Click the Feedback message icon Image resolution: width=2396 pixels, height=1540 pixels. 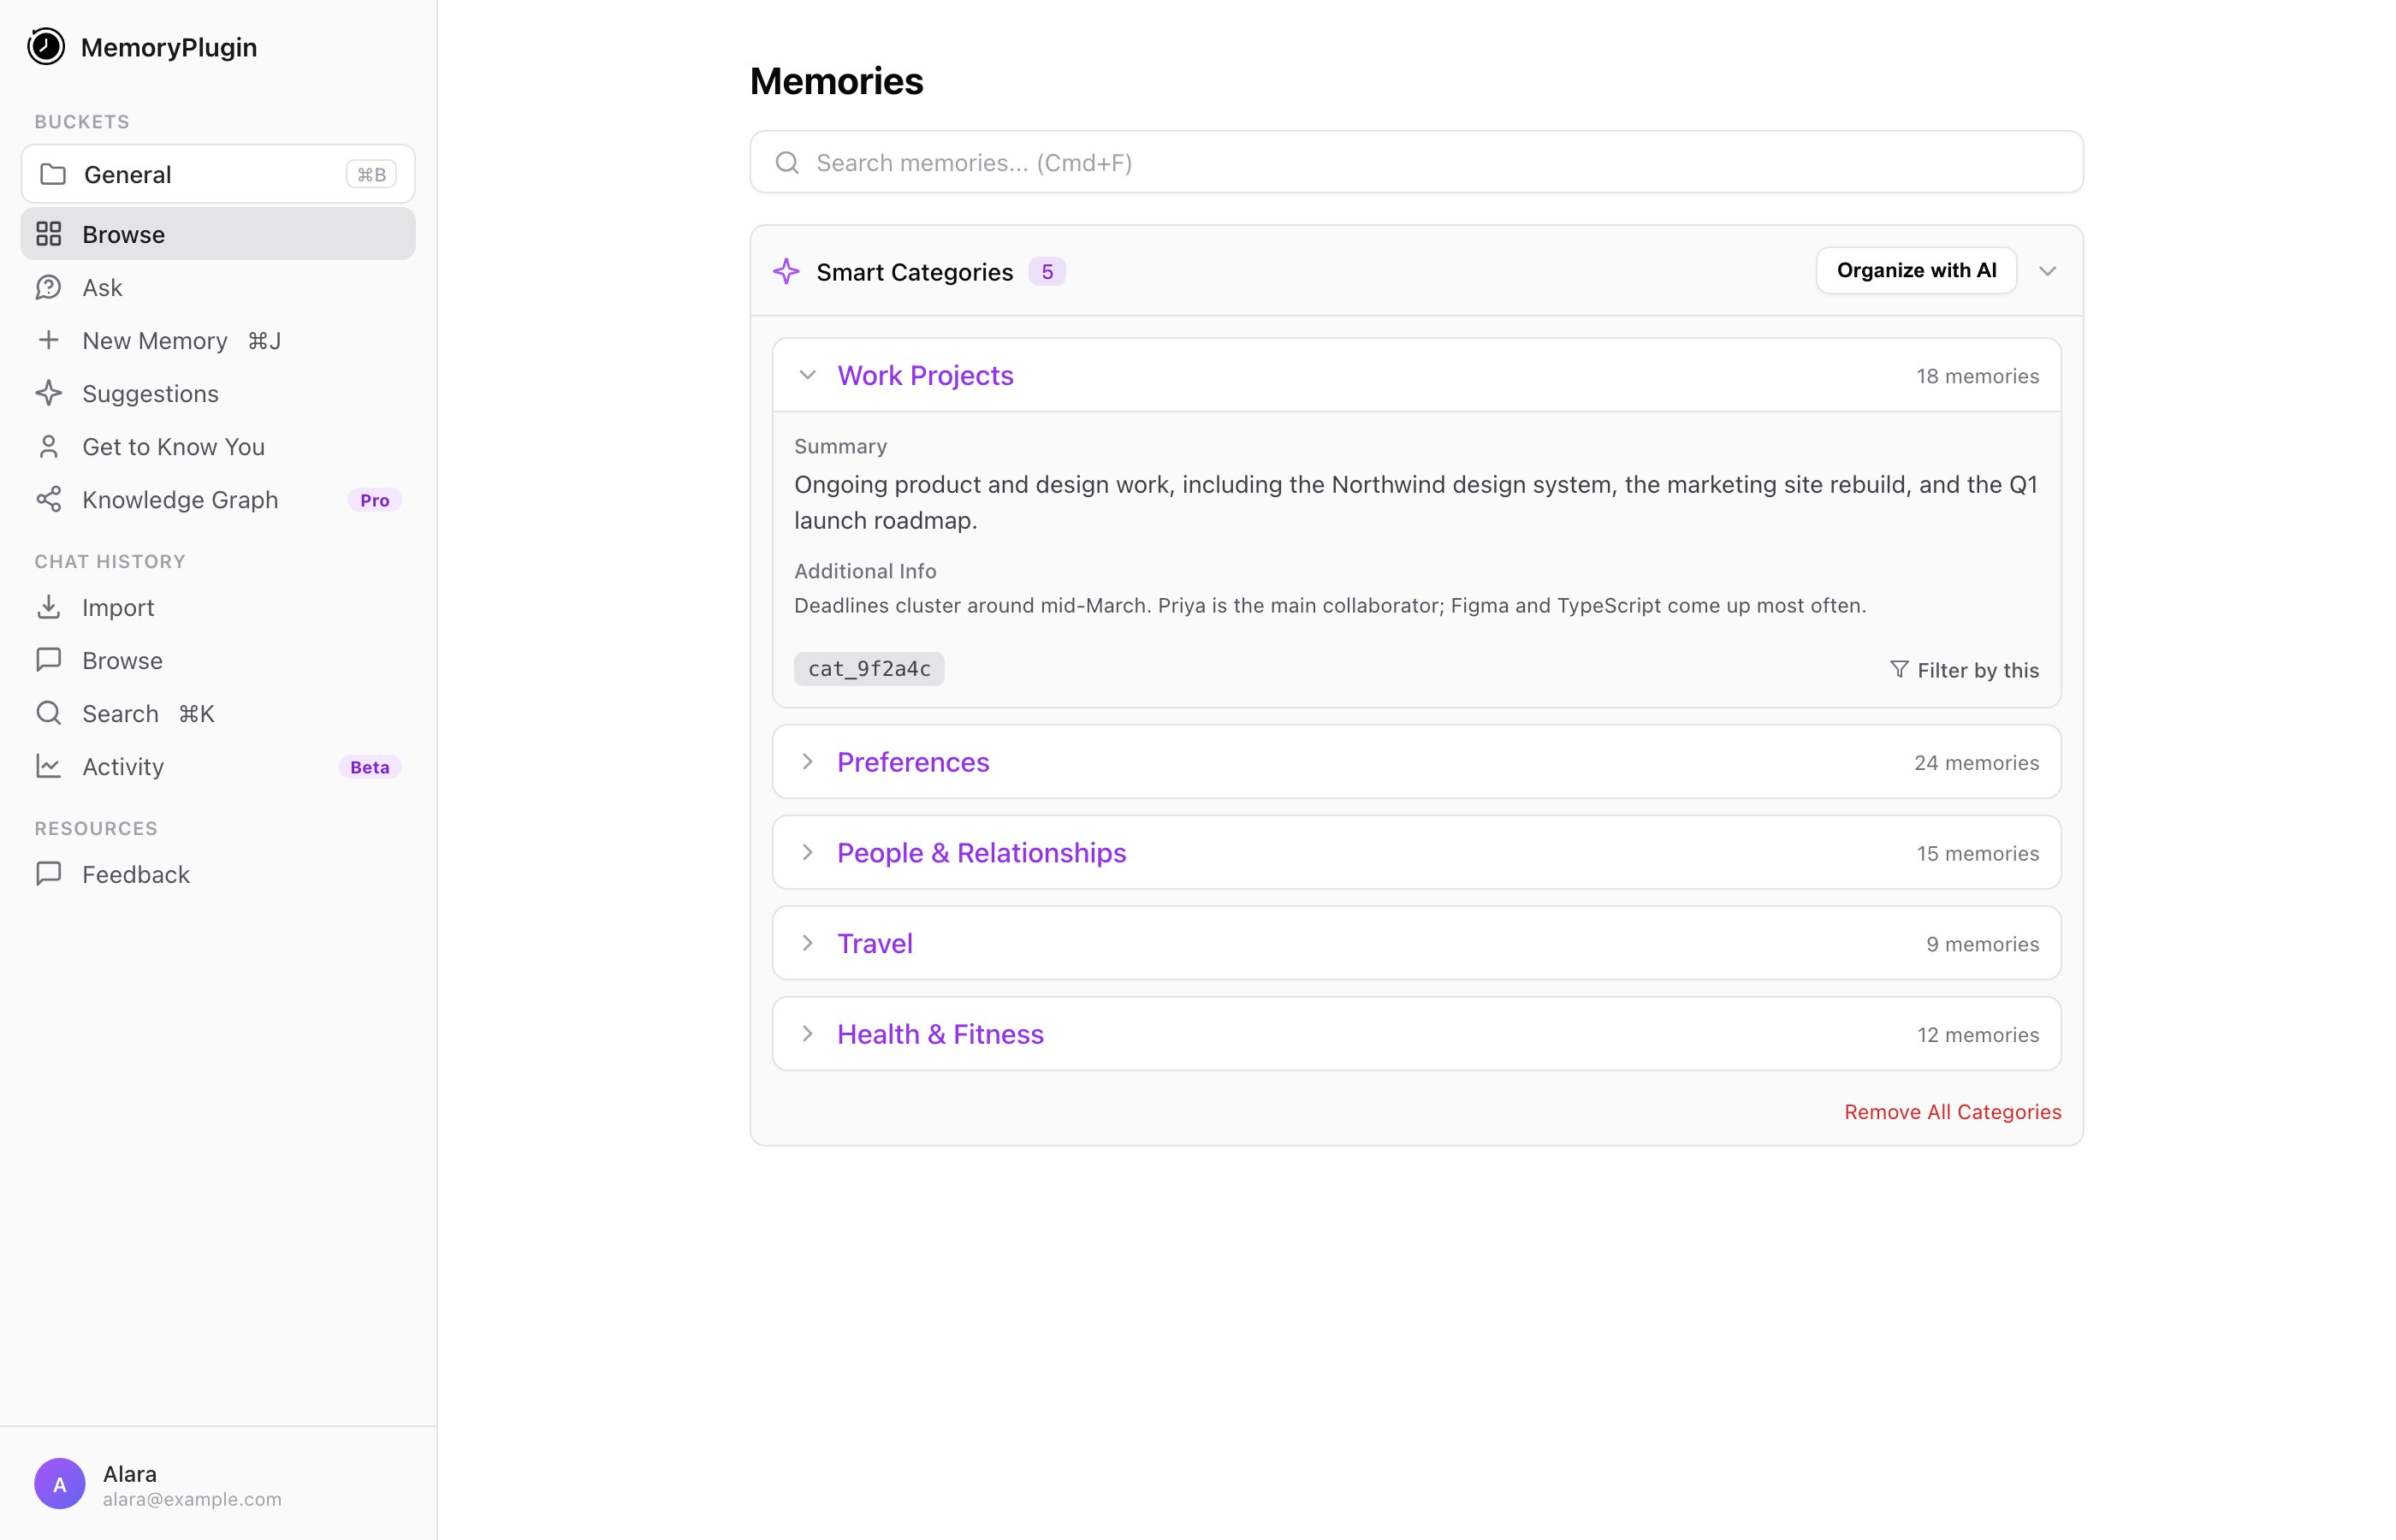pyautogui.click(x=49, y=874)
